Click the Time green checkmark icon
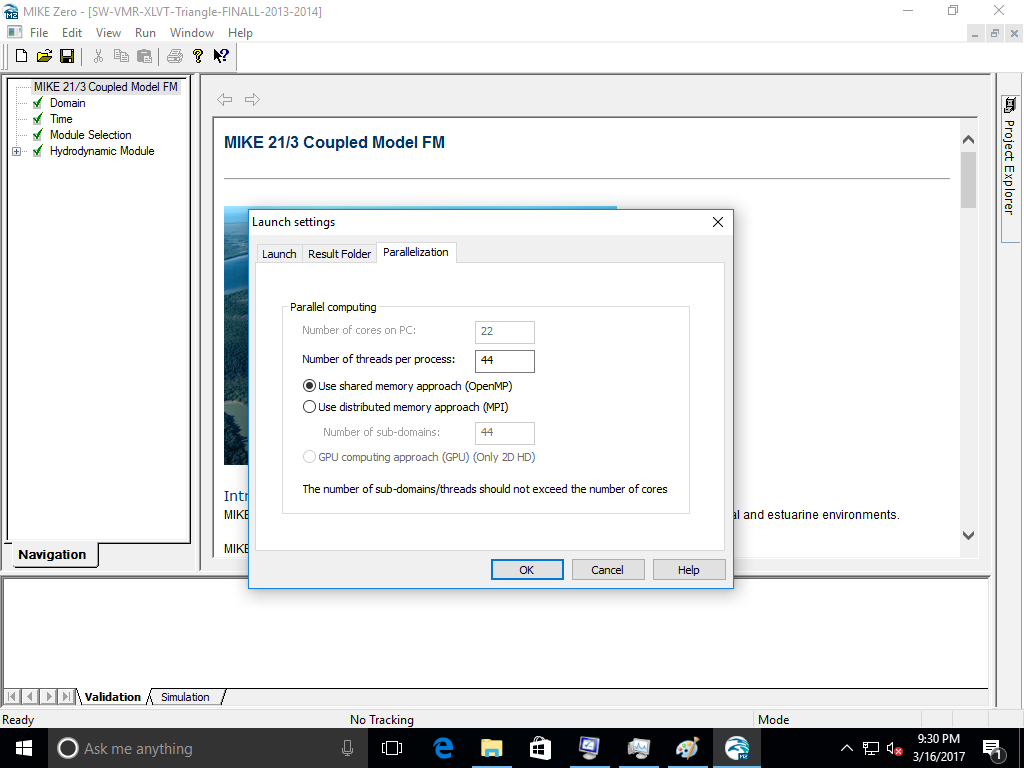The image size is (1024, 768). tap(38, 119)
